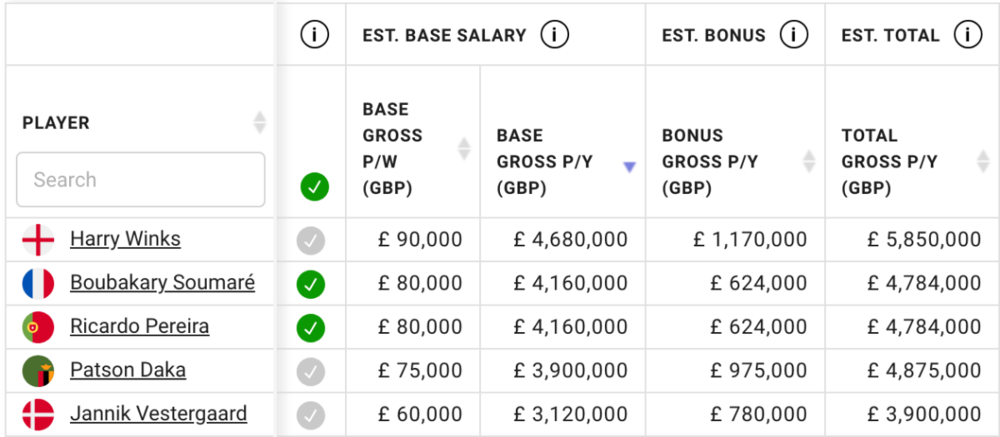Open Patson Daka player link
The width and height of the screenshot is (1000, 437).
click(x=128, y=370)
